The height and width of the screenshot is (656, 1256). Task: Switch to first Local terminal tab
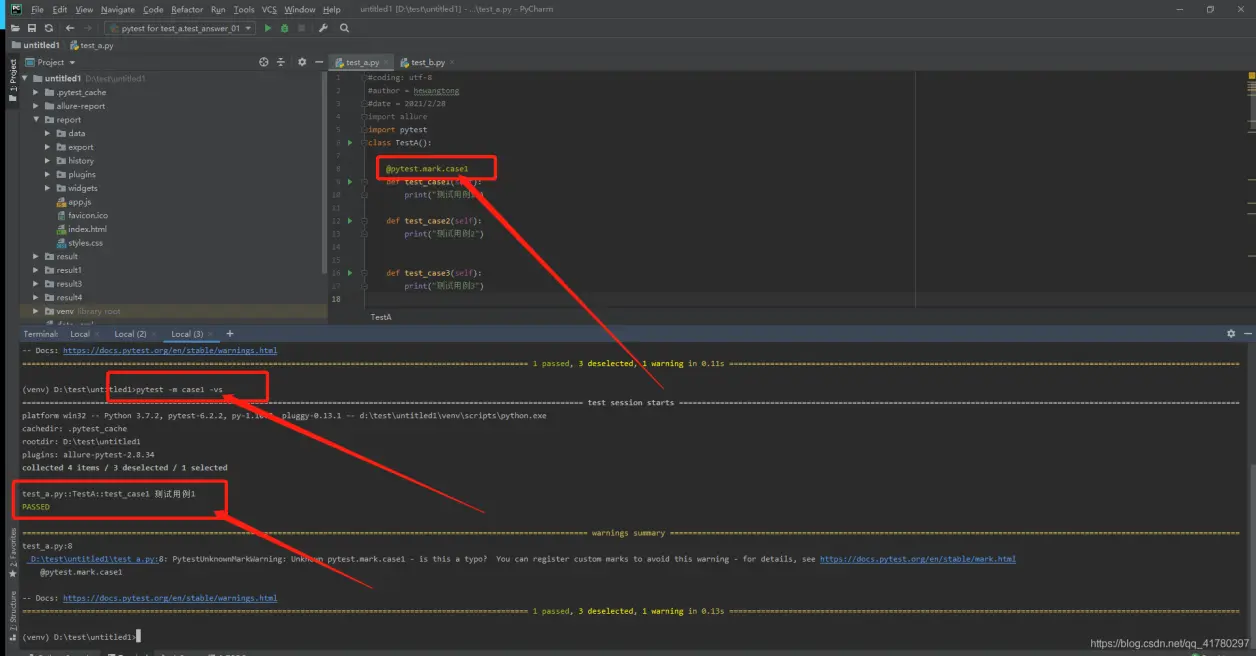point(80,334)
